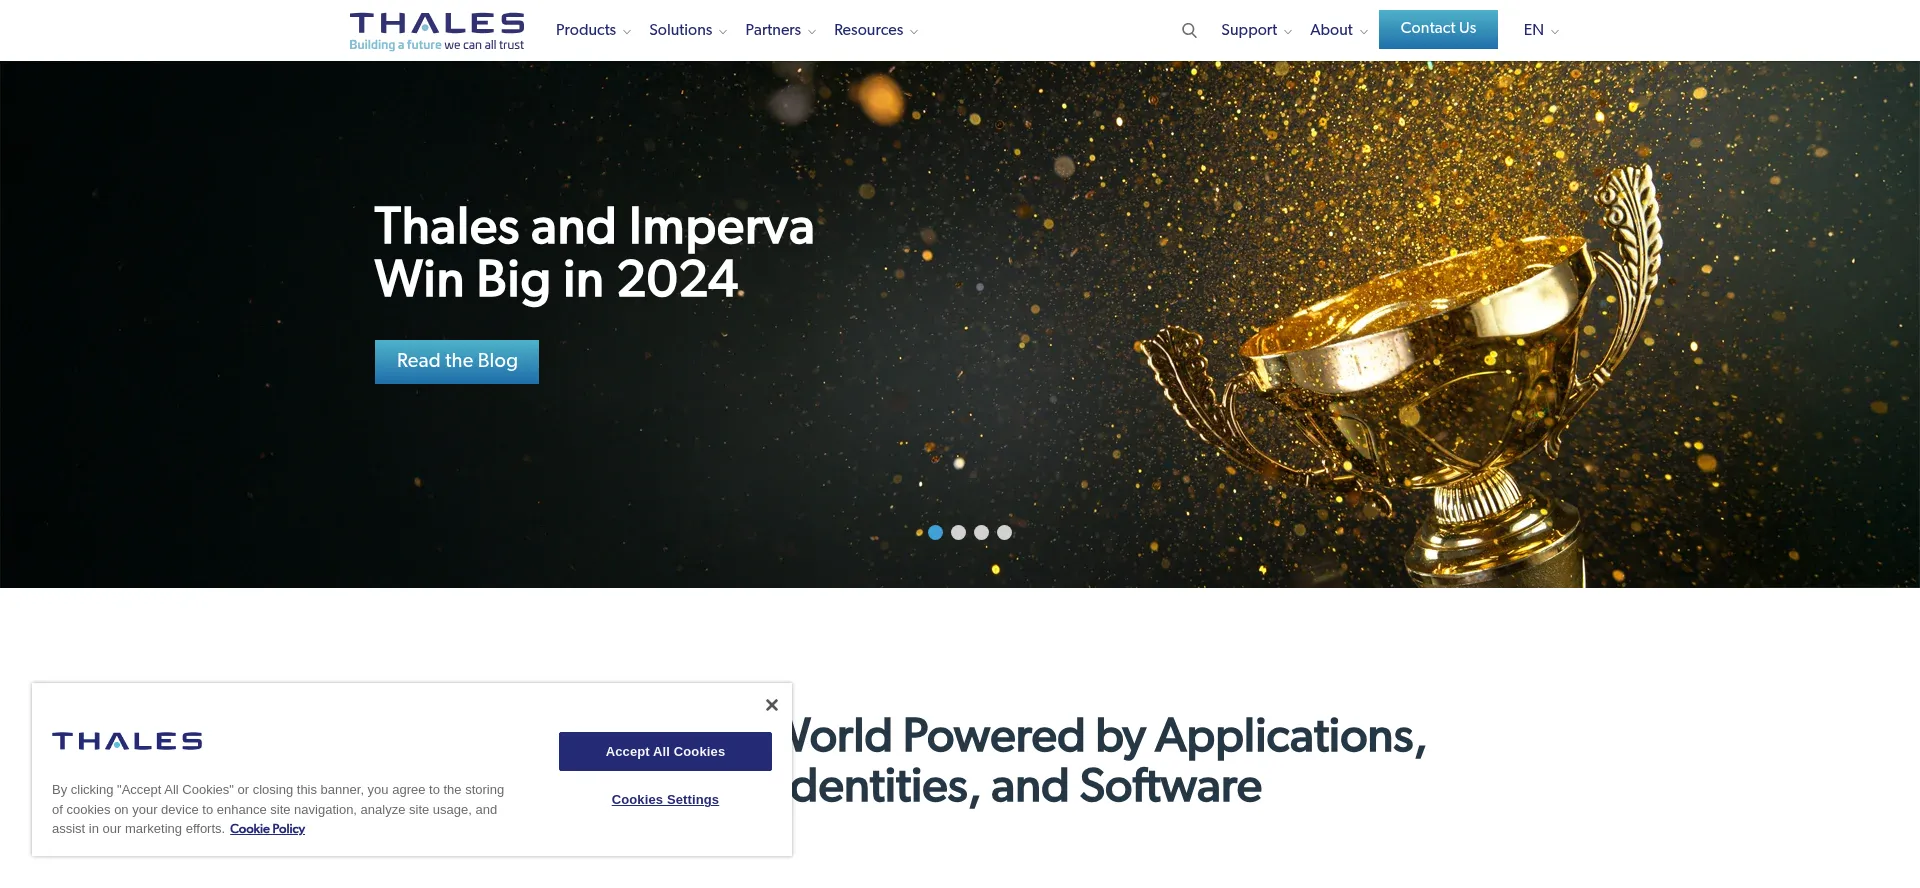1920x888 pixels.
Task: Click the 'Building a future we can all trust' tagline
Action: coord(436,45)
